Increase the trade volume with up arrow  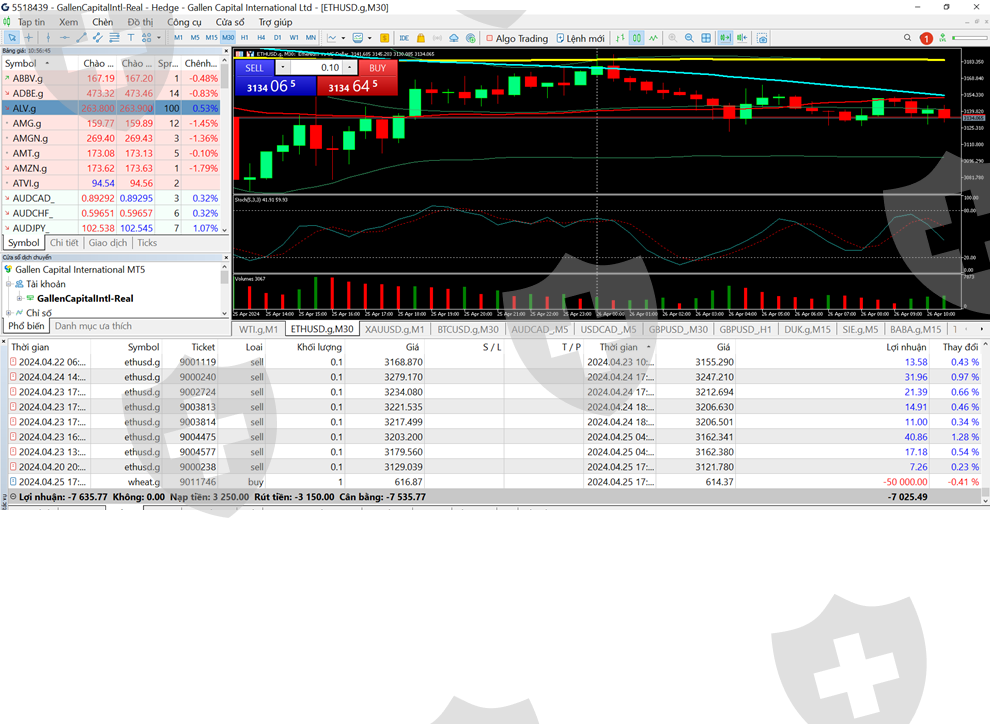[x=350, y=68]
